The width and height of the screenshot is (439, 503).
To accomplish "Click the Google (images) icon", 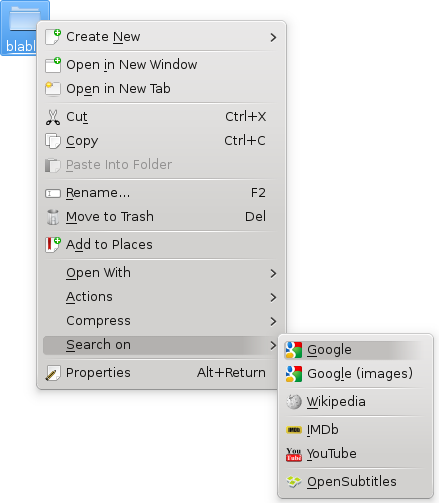I will coord(294,374).
